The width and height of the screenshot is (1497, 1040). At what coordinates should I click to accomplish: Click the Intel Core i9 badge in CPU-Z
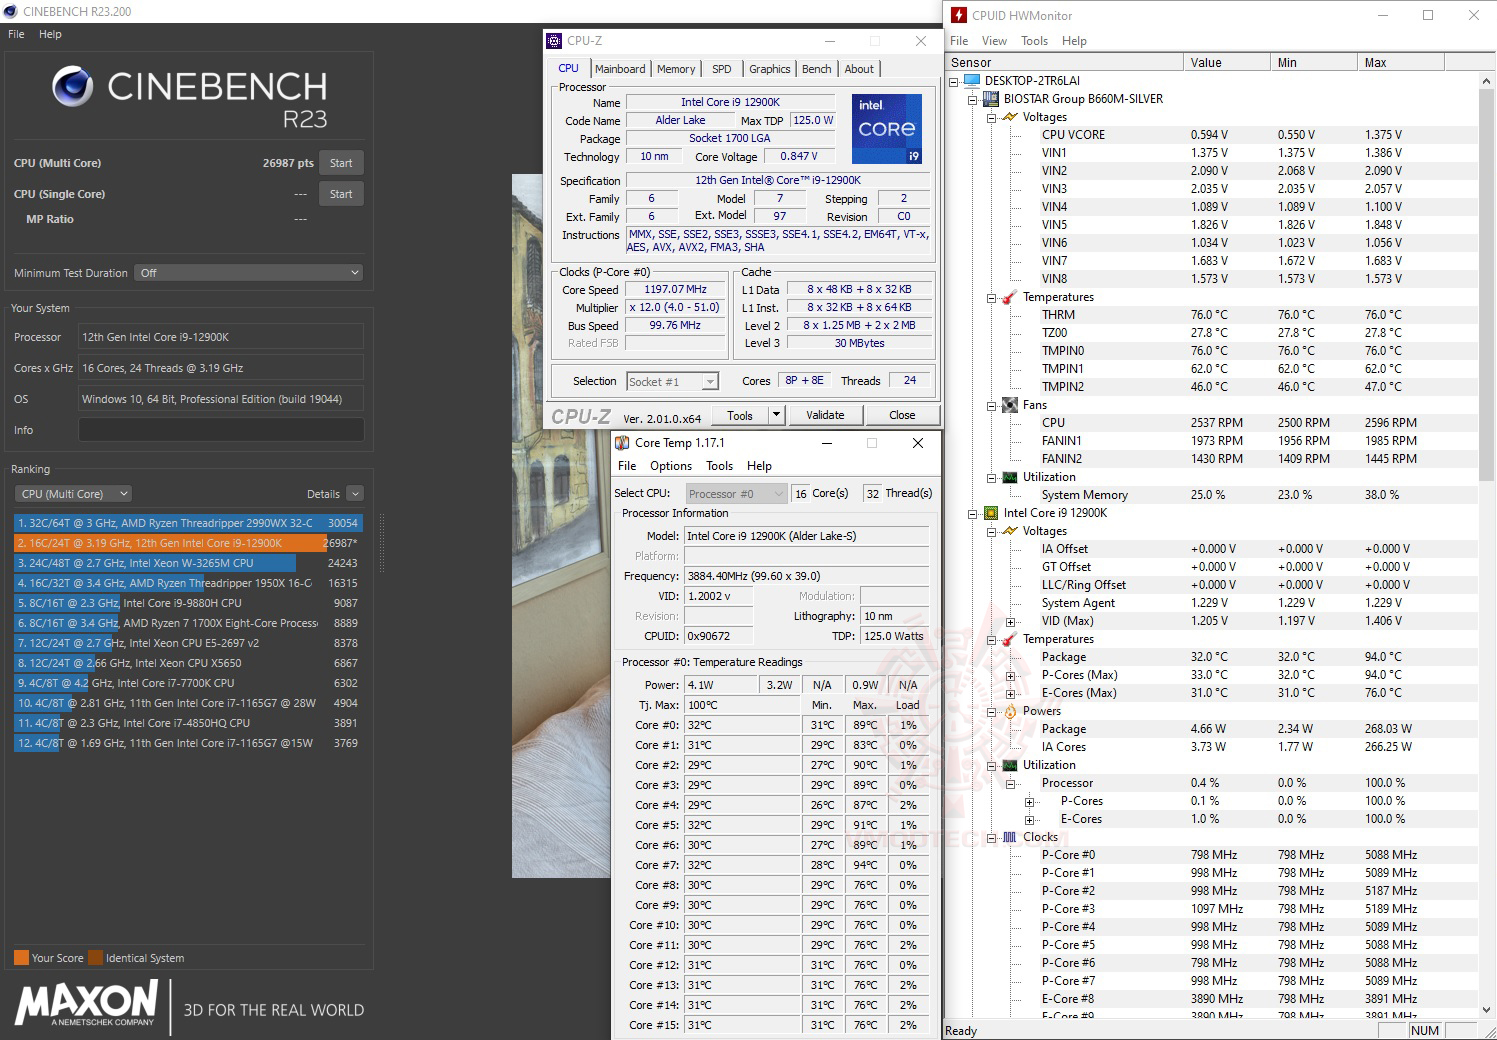(886, 129)
